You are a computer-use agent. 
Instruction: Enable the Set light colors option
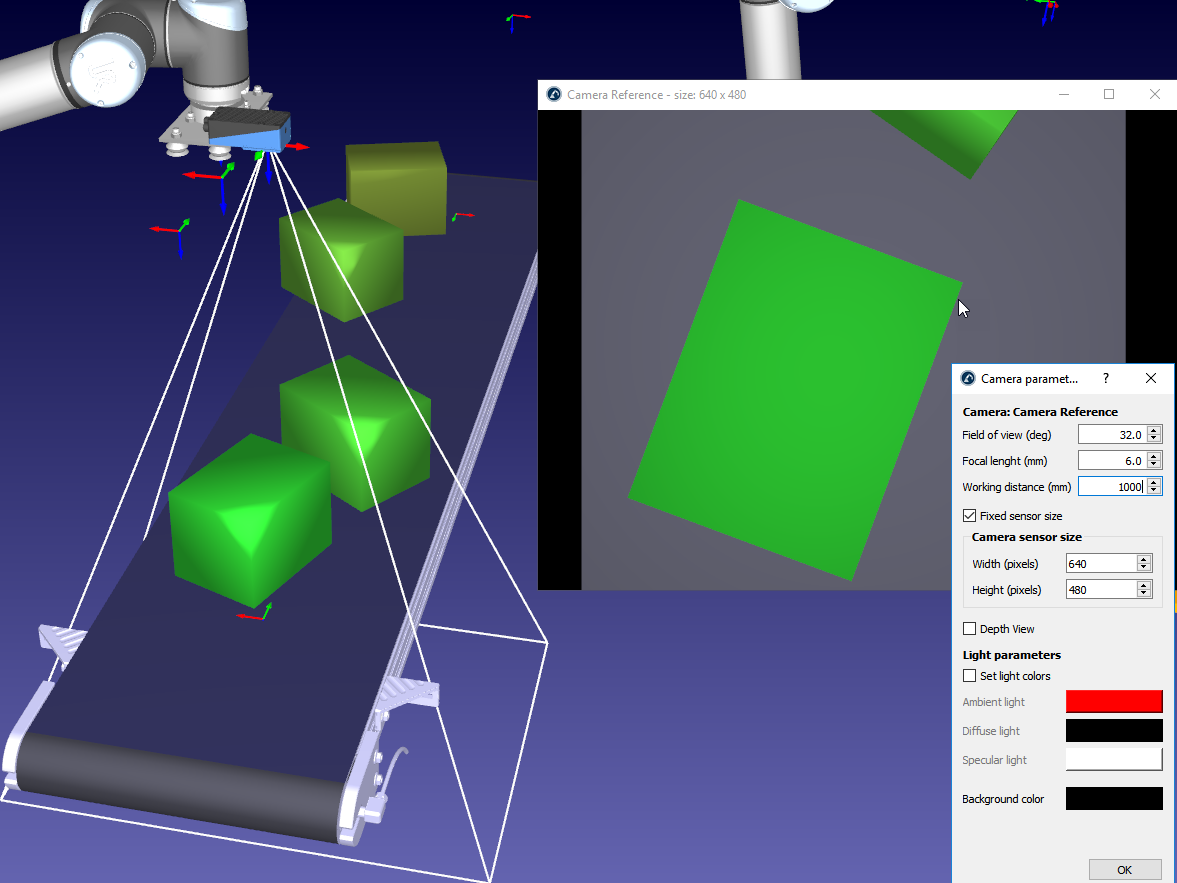coord(969,675)
